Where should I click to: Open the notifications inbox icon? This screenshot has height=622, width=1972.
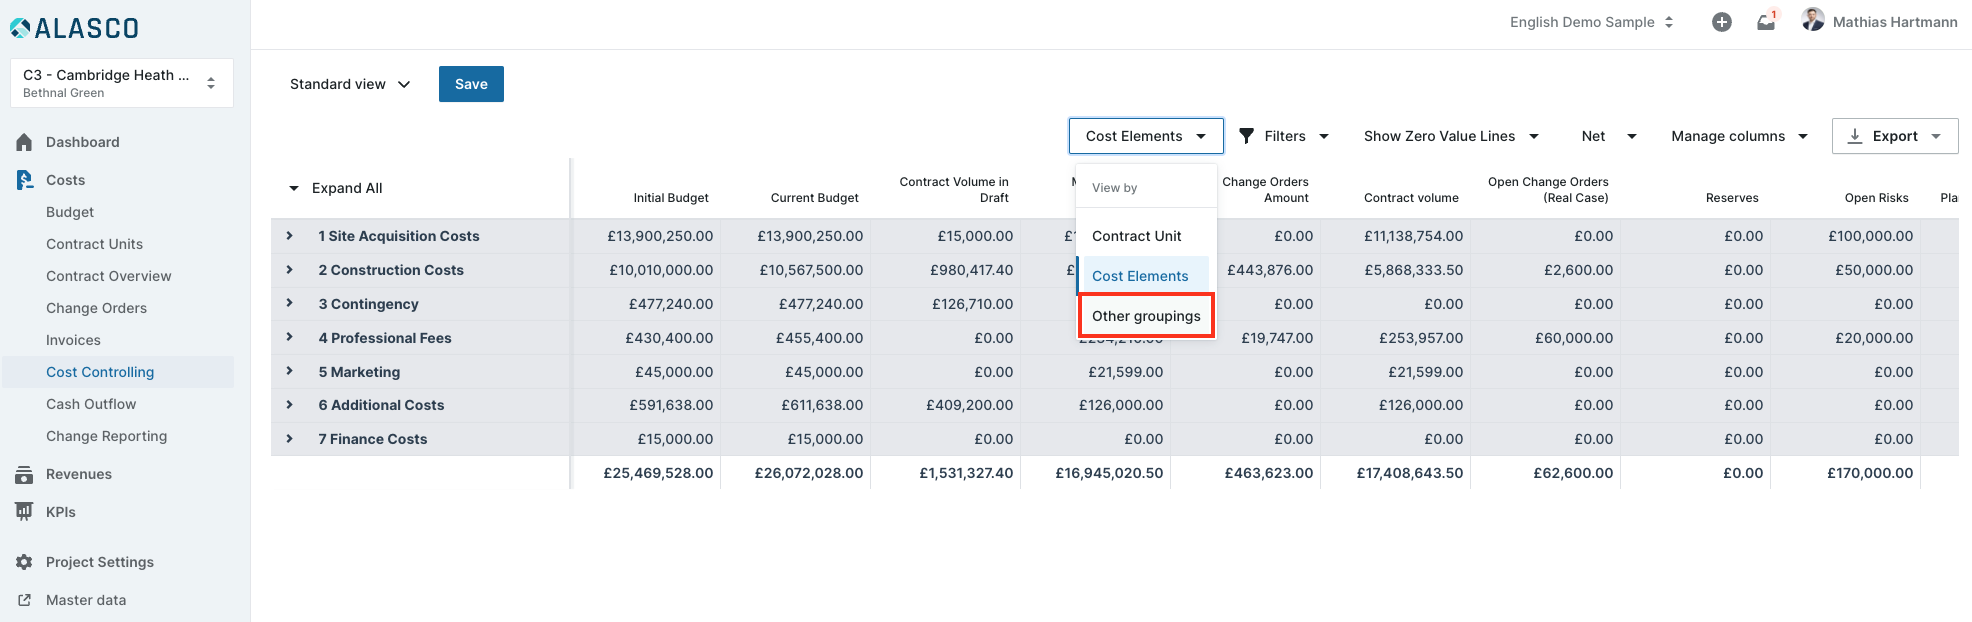tap(1766, 22)
